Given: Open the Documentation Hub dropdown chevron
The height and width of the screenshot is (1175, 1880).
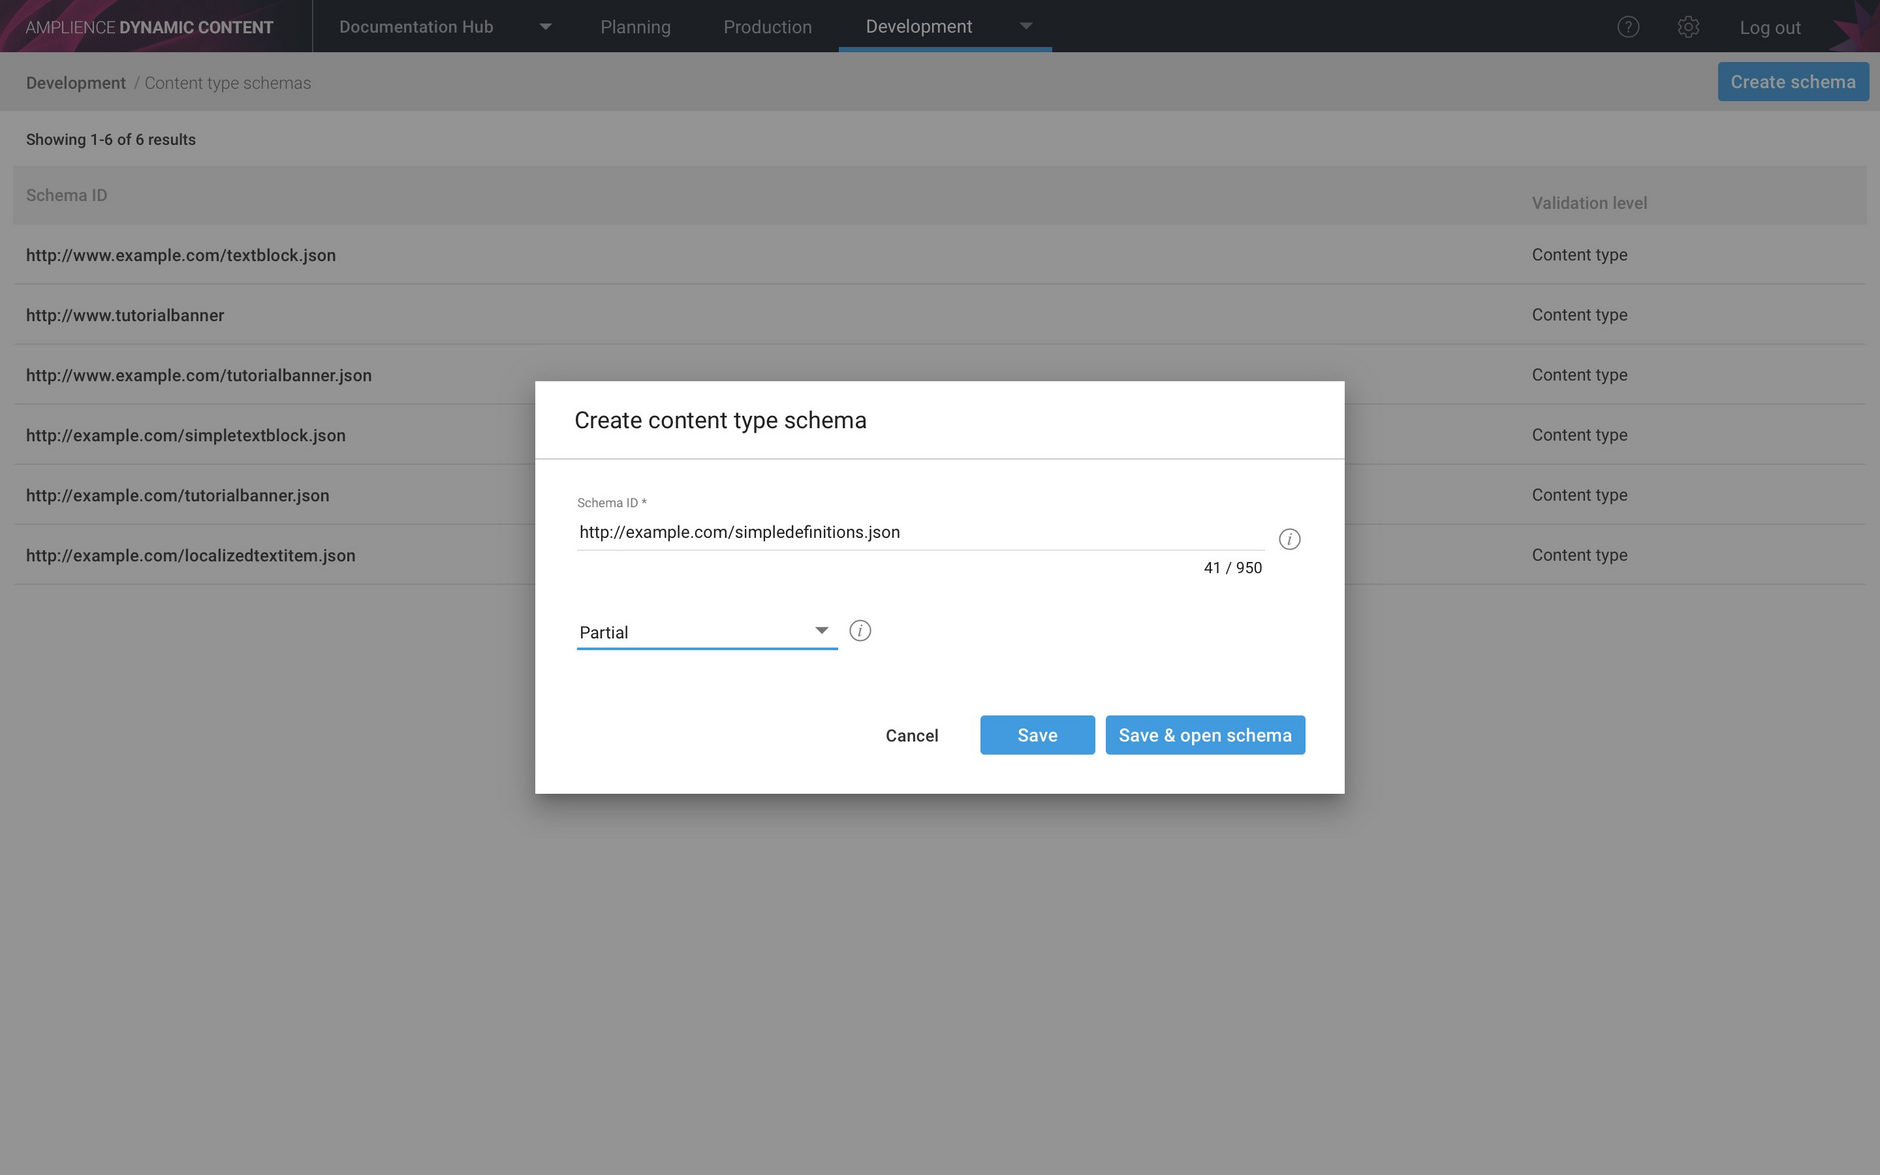Looking at the screenshot, I should (x=545, y=26).
